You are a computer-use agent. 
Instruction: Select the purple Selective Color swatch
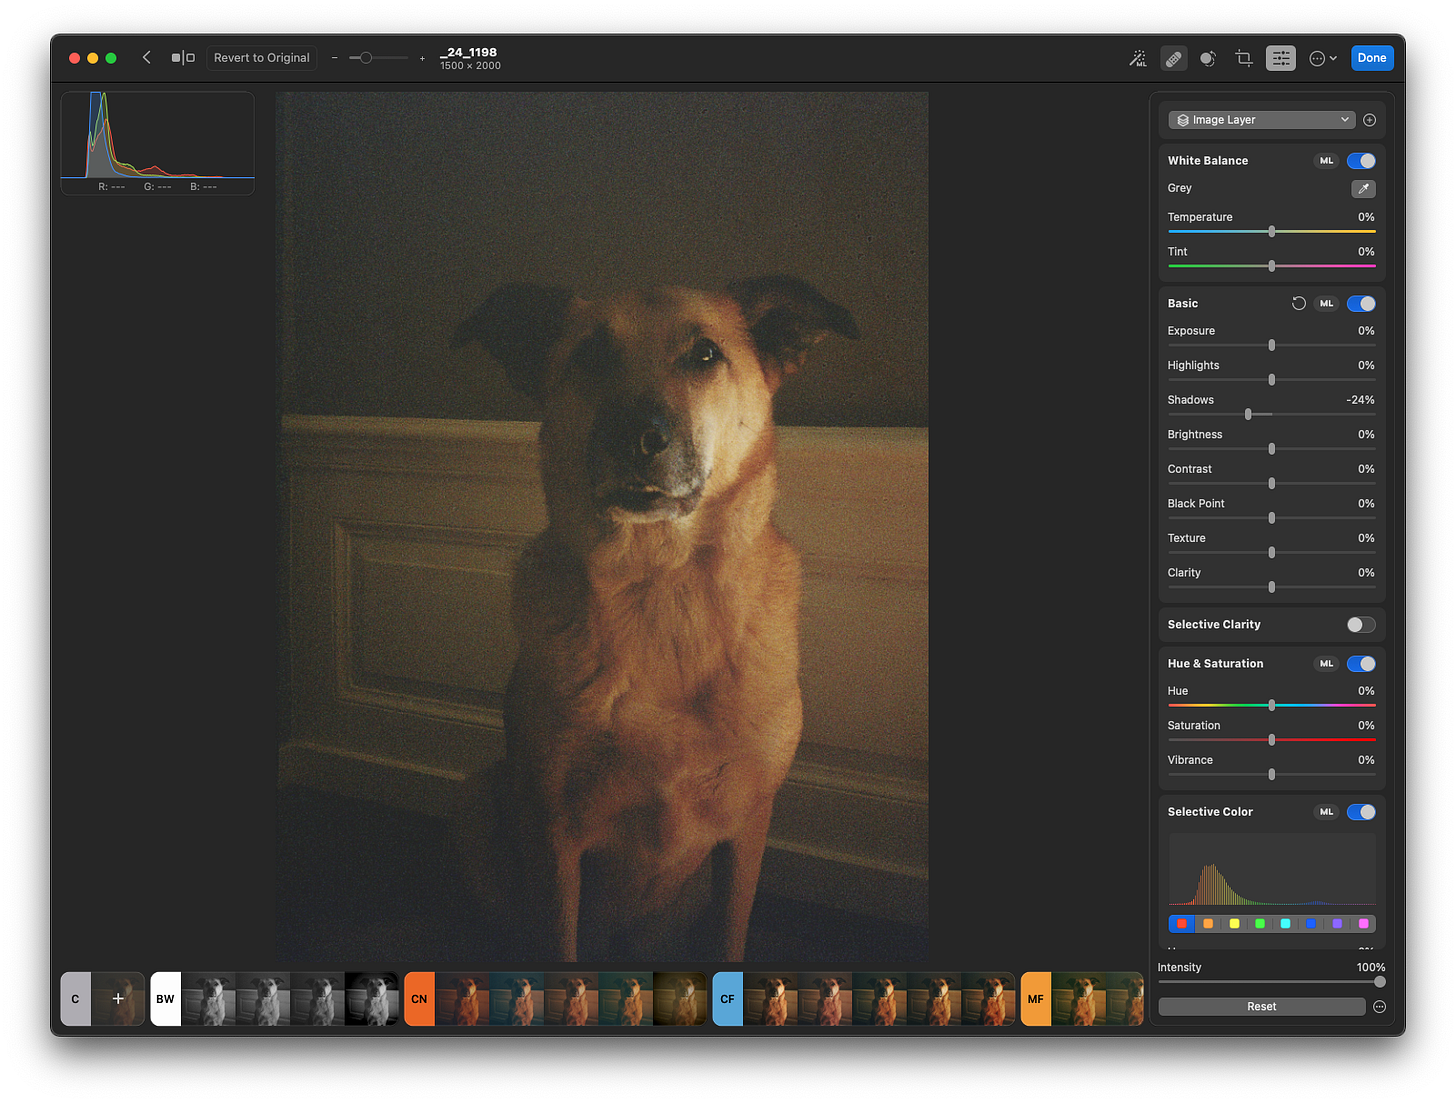pyautogui.click(x=1337, y=924)
